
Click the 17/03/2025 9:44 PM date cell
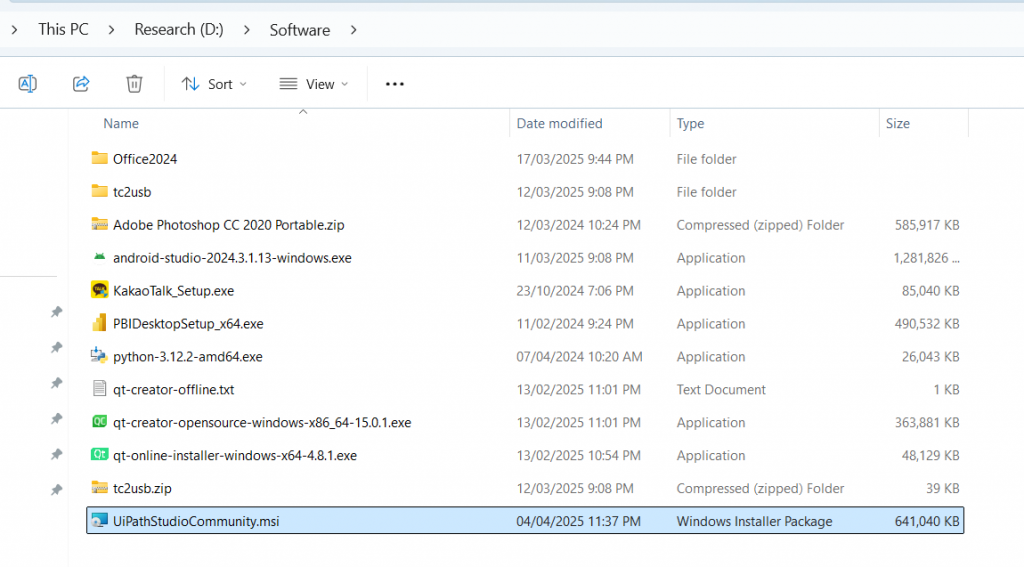point(575,159)
